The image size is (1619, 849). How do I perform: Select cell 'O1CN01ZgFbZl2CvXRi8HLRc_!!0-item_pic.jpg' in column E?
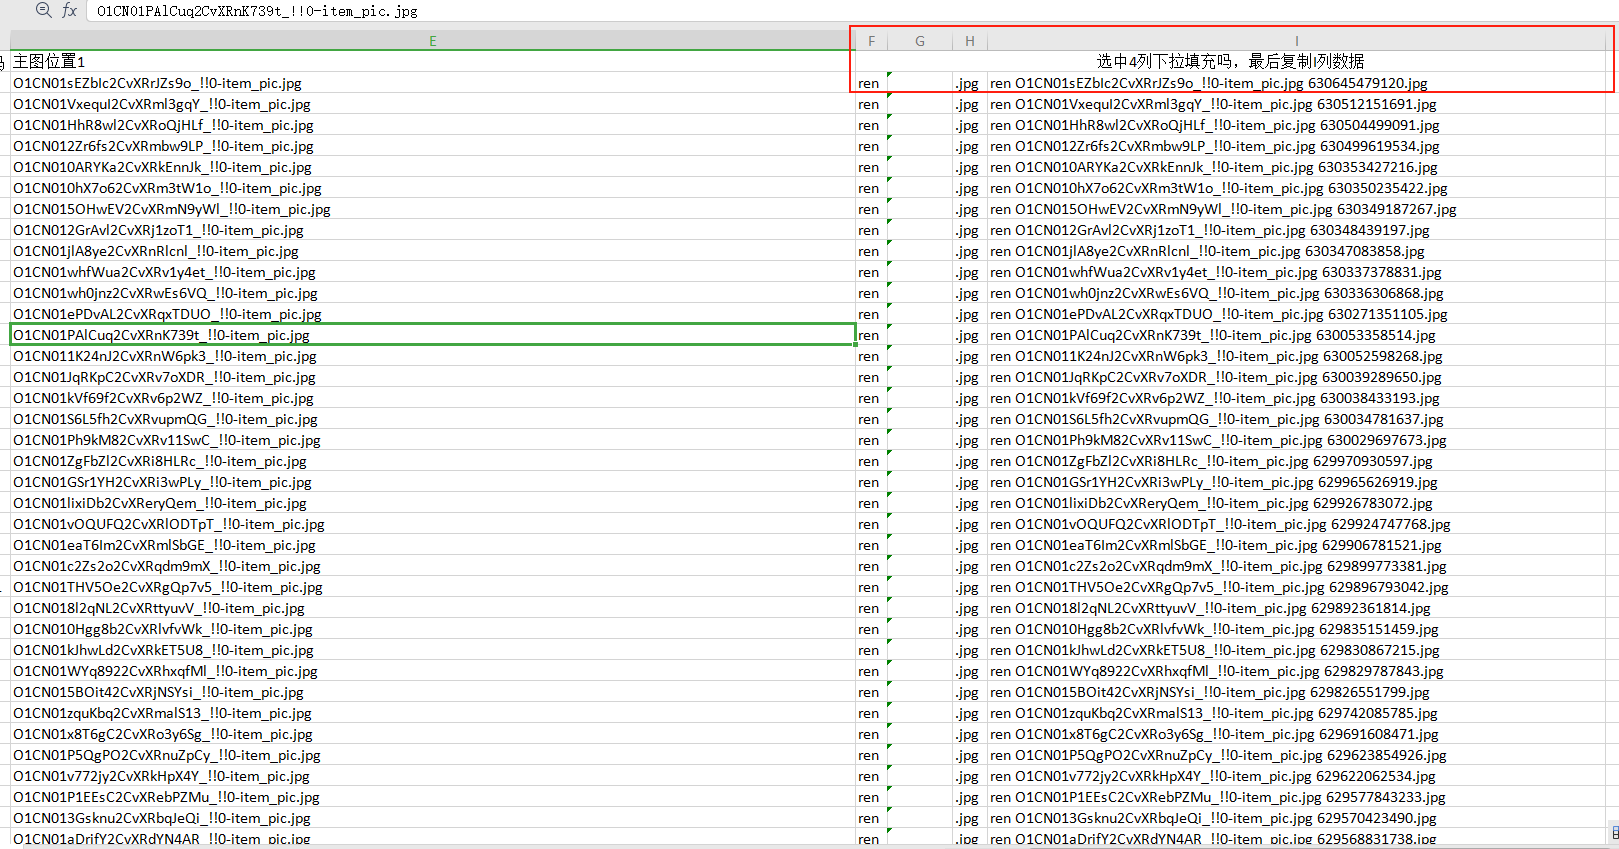tap(432, 461)
